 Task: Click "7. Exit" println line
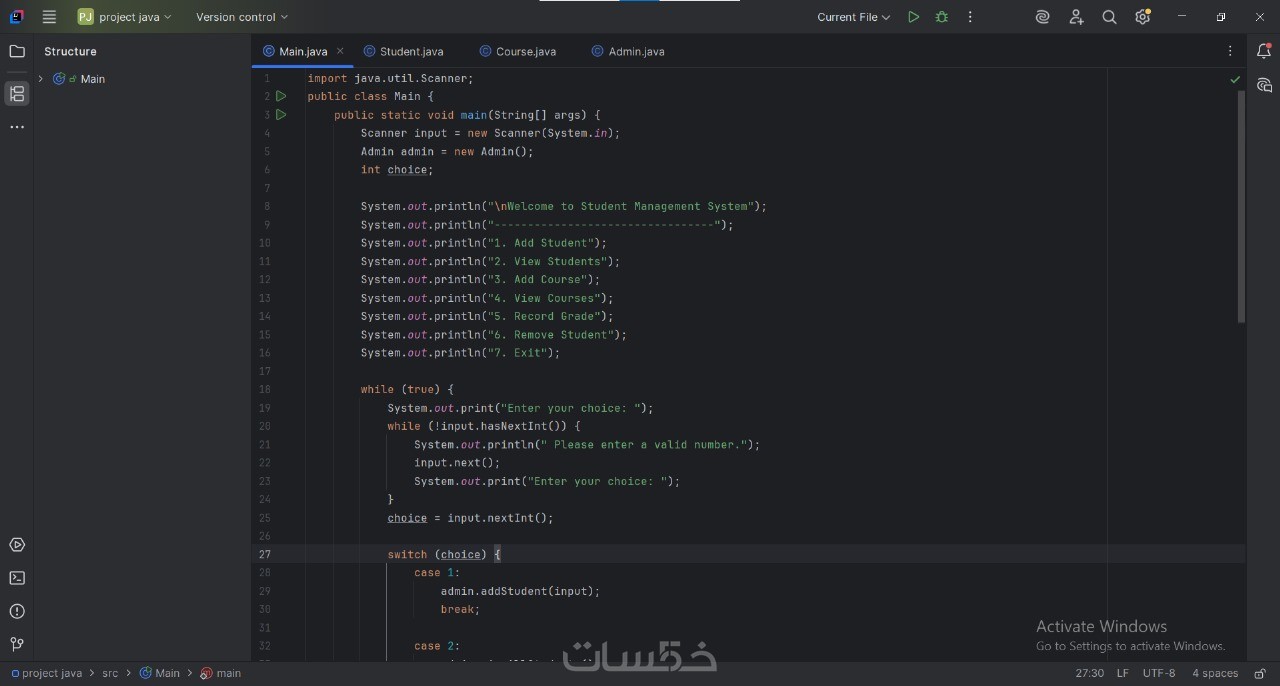pyautogui.click(x=460, y=353)
